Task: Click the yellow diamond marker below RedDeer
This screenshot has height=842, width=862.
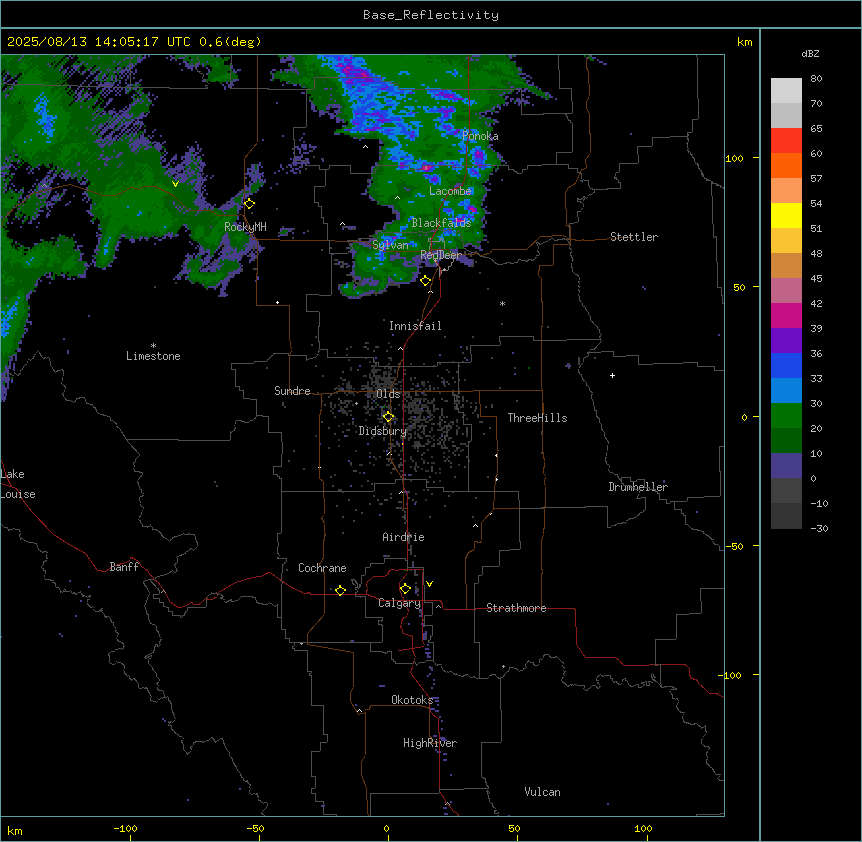Action: [x=425, y=281]
